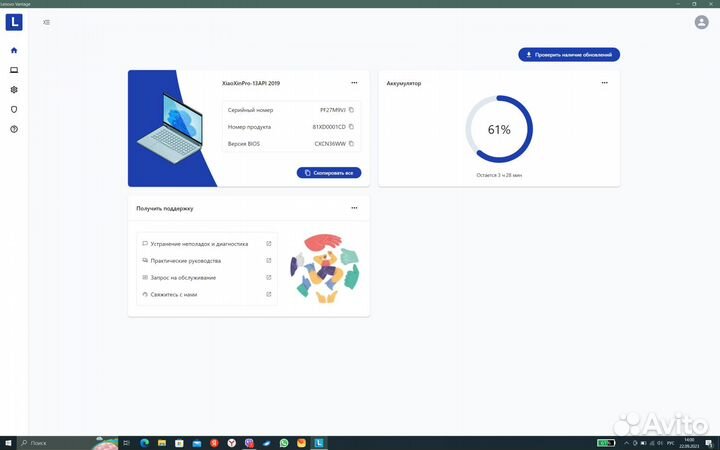Open File Explorer from the taskbar
This screenshot has height=450, width=720.
(162, 443)
